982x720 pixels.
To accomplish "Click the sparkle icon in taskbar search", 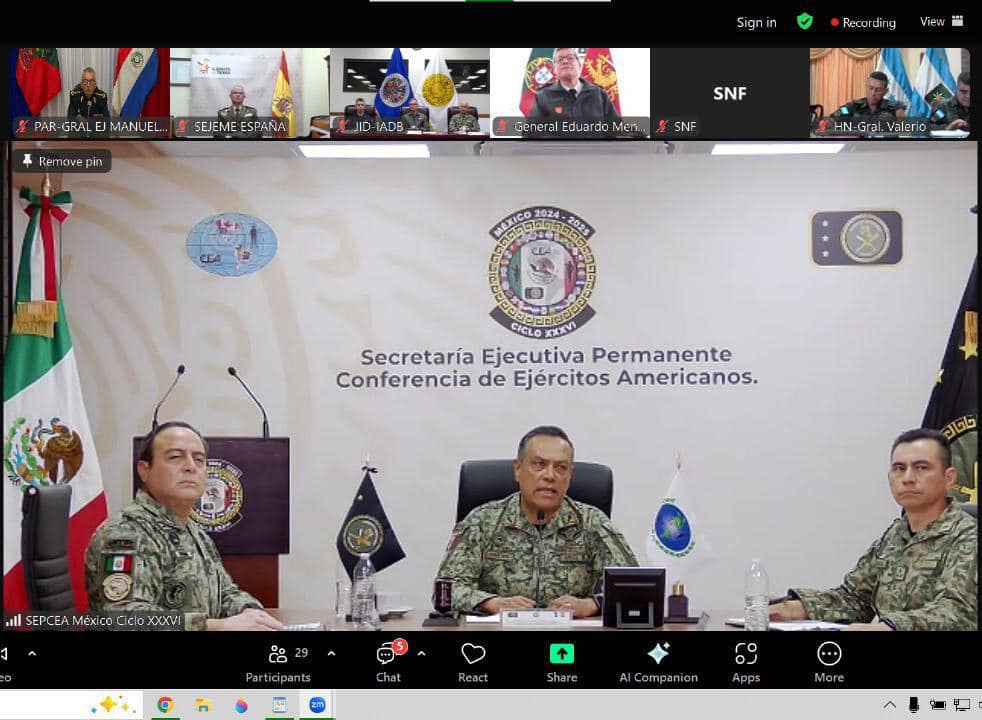I will 113,705.
